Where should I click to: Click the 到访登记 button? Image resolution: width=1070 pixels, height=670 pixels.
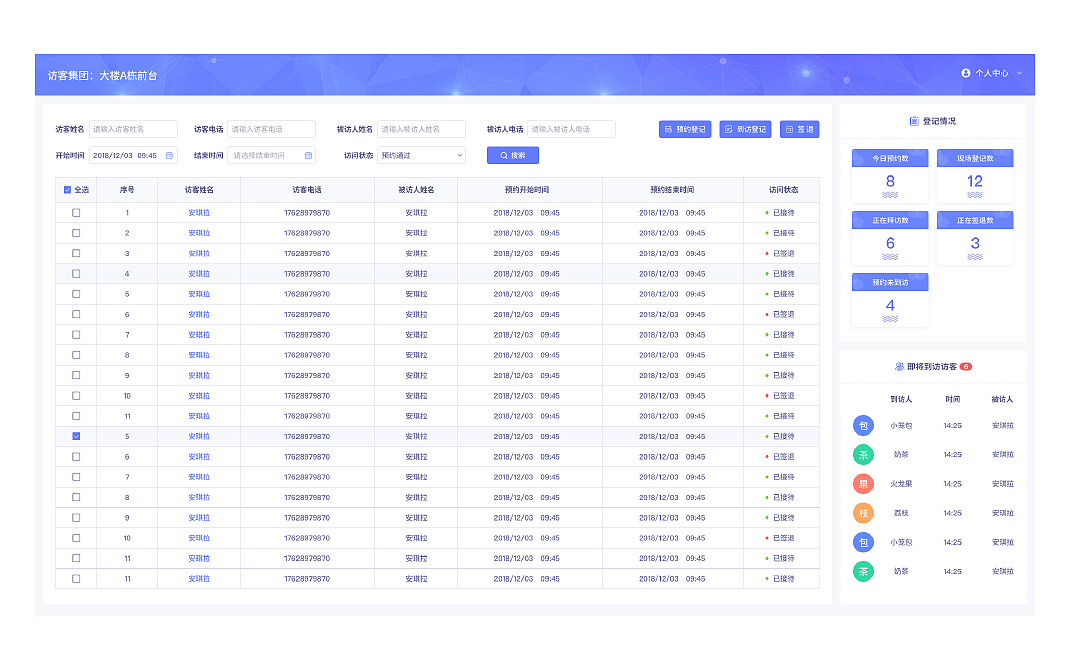tap(745, 129)
